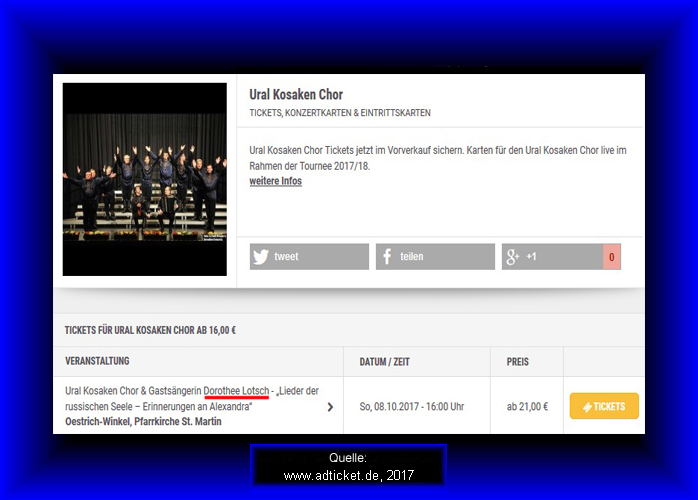The height and width of the screenshot is (500, 698).
Task: Share via the teilen button
Action: 435,256
